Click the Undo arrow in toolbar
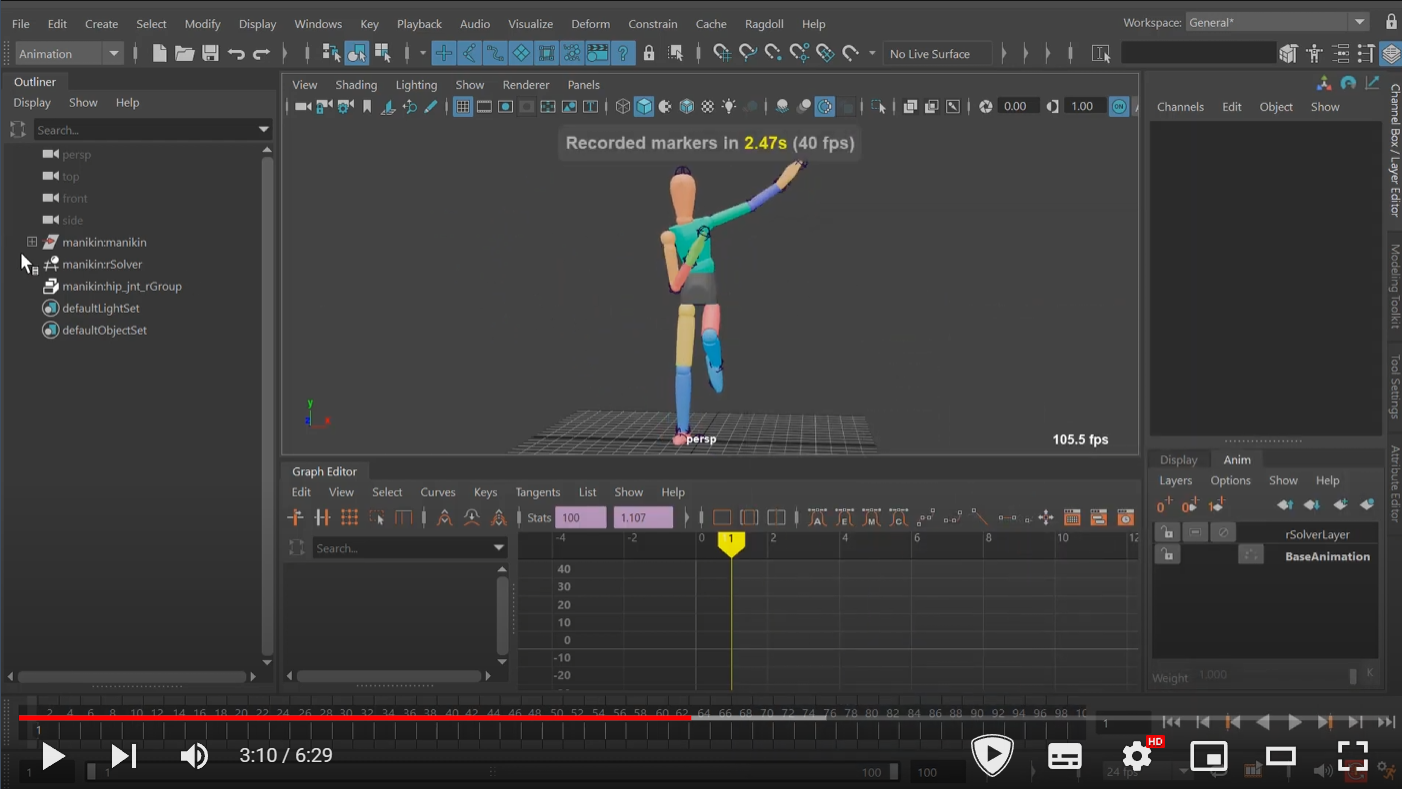The width and height of the screenshot is (1402, 789). click(236, 54)
